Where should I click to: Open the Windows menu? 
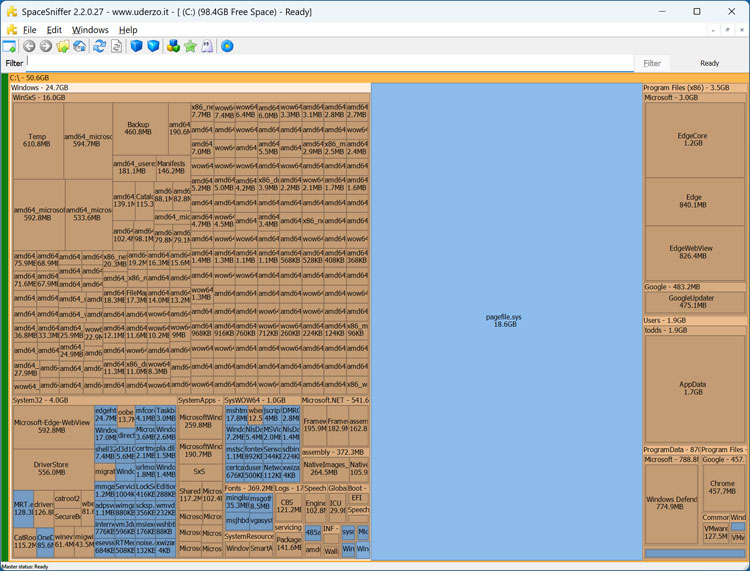[x=90, y=30]
